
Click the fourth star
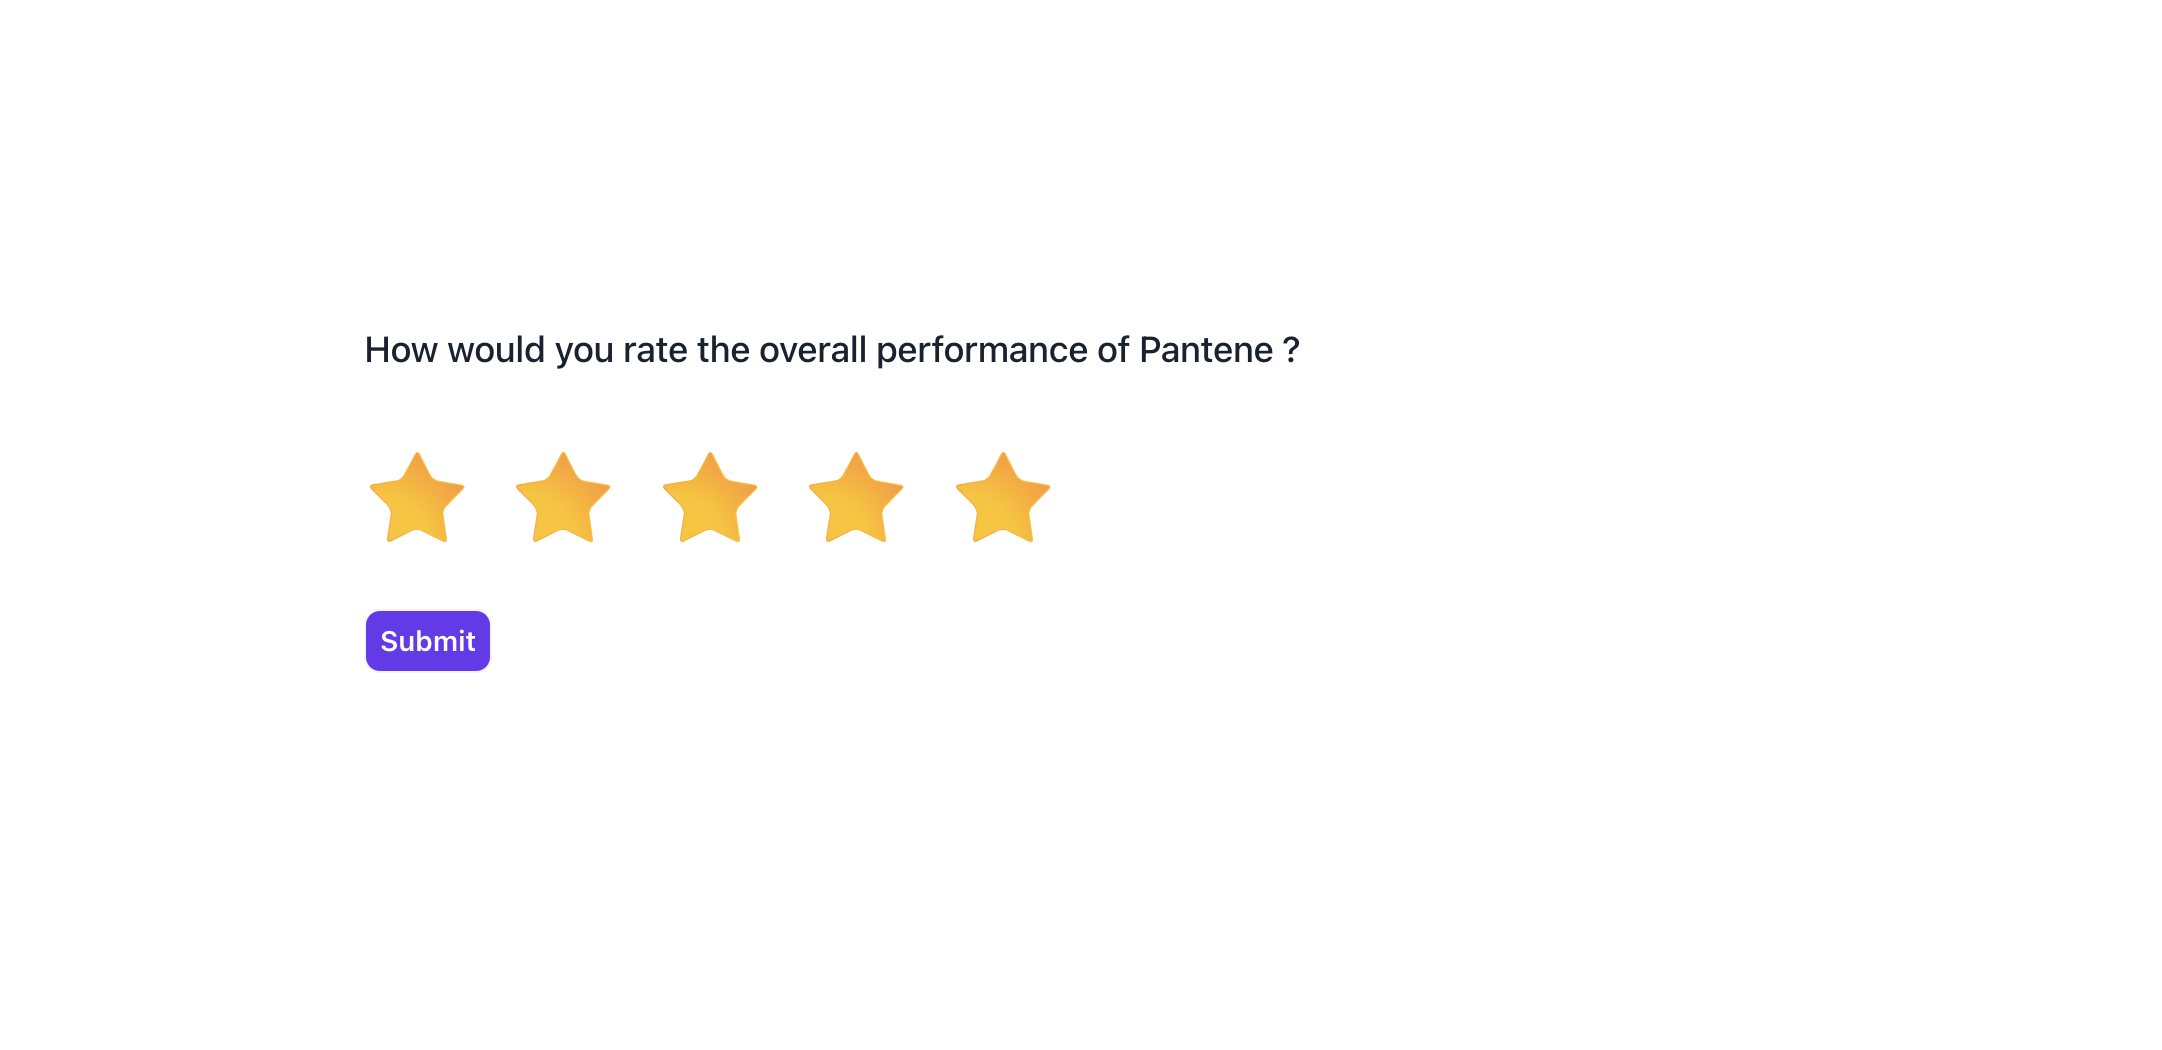pyautogui.click(x=856, y=499)
